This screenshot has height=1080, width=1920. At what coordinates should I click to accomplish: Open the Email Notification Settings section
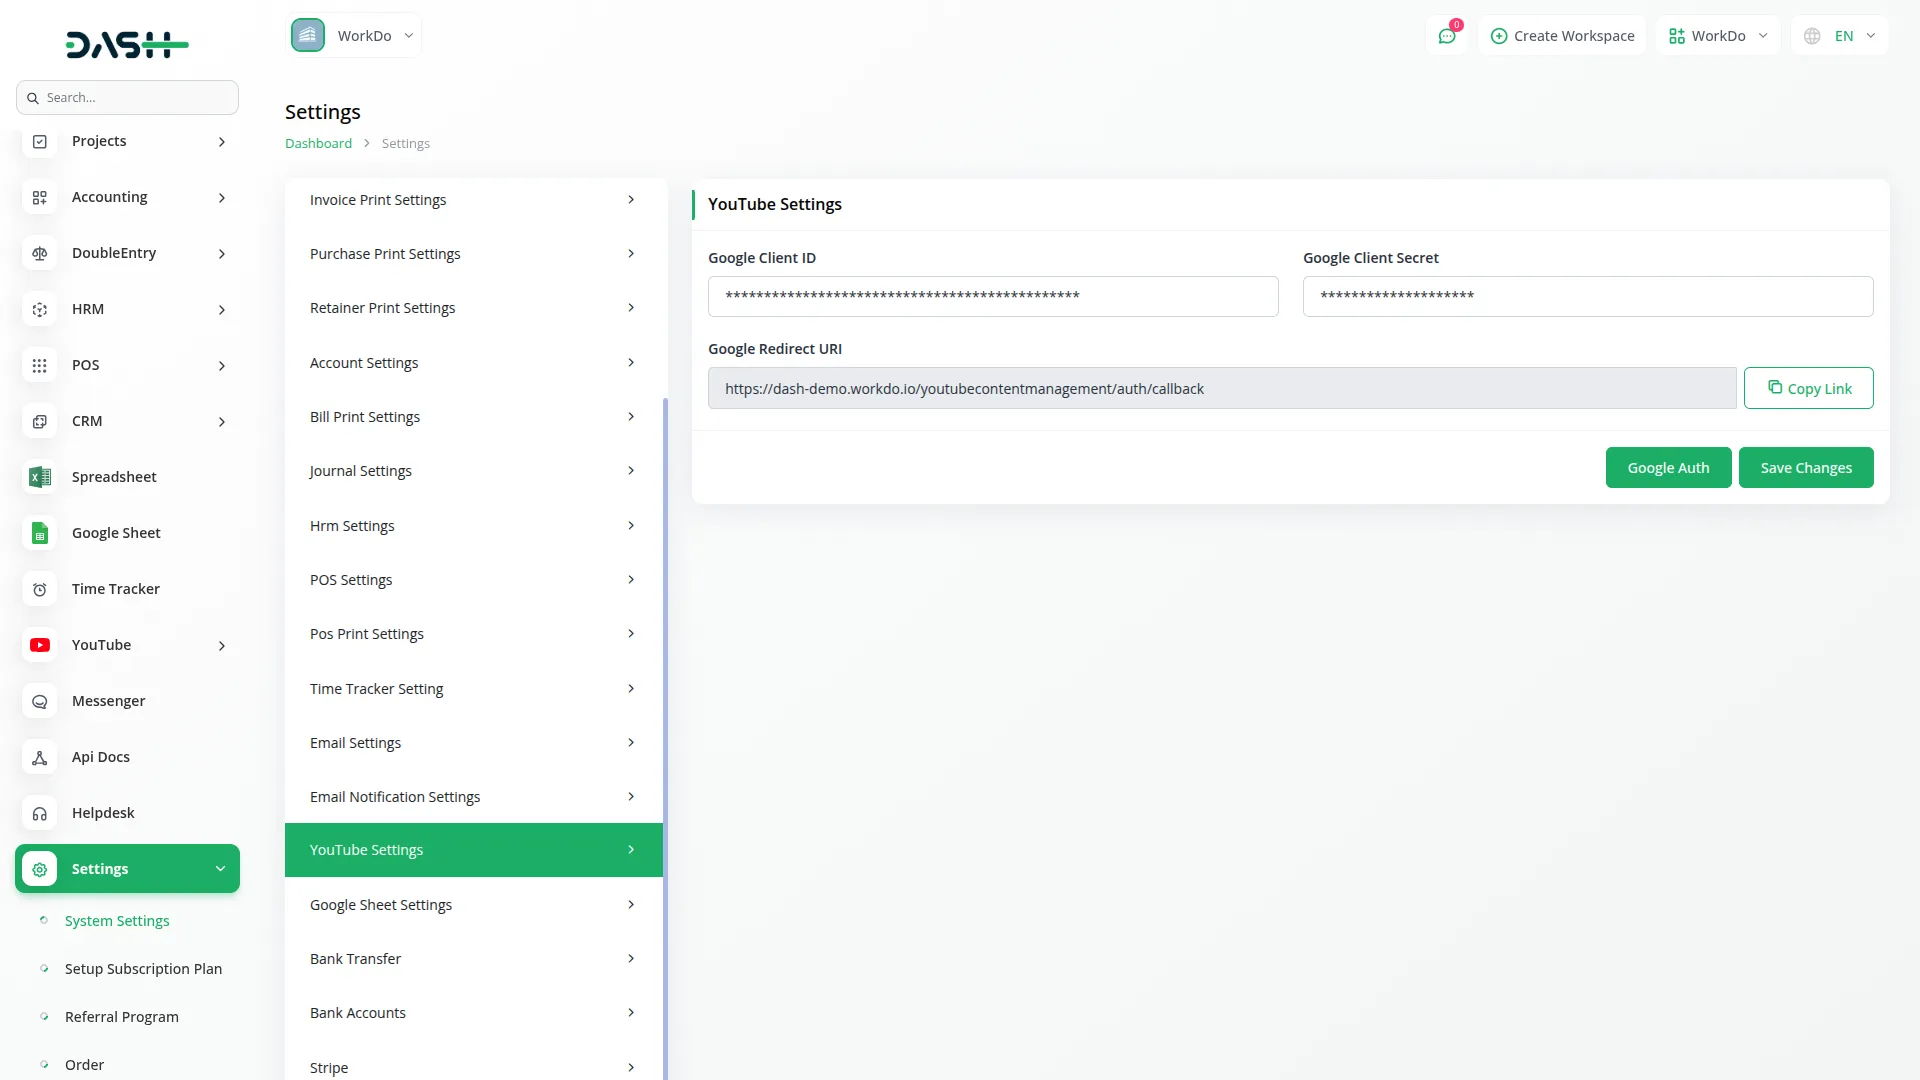pyautogui.click(x=473, y=796)
